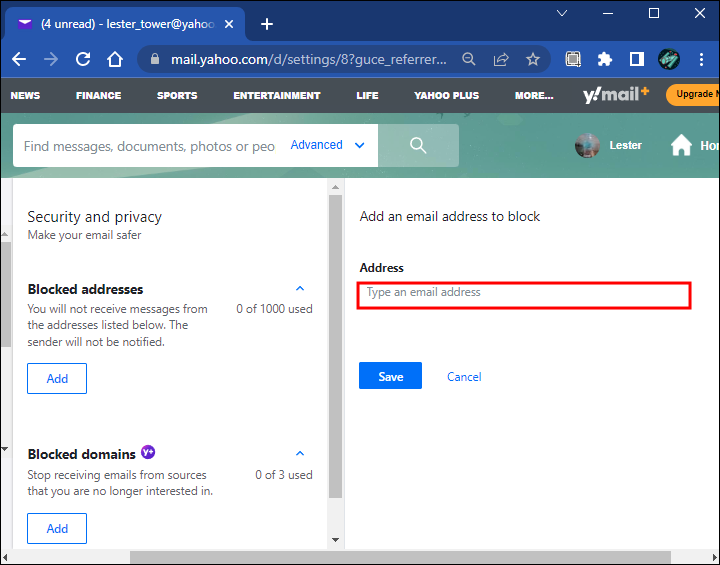
Task: Click the browser side panel icon
Action: point(636,59)
